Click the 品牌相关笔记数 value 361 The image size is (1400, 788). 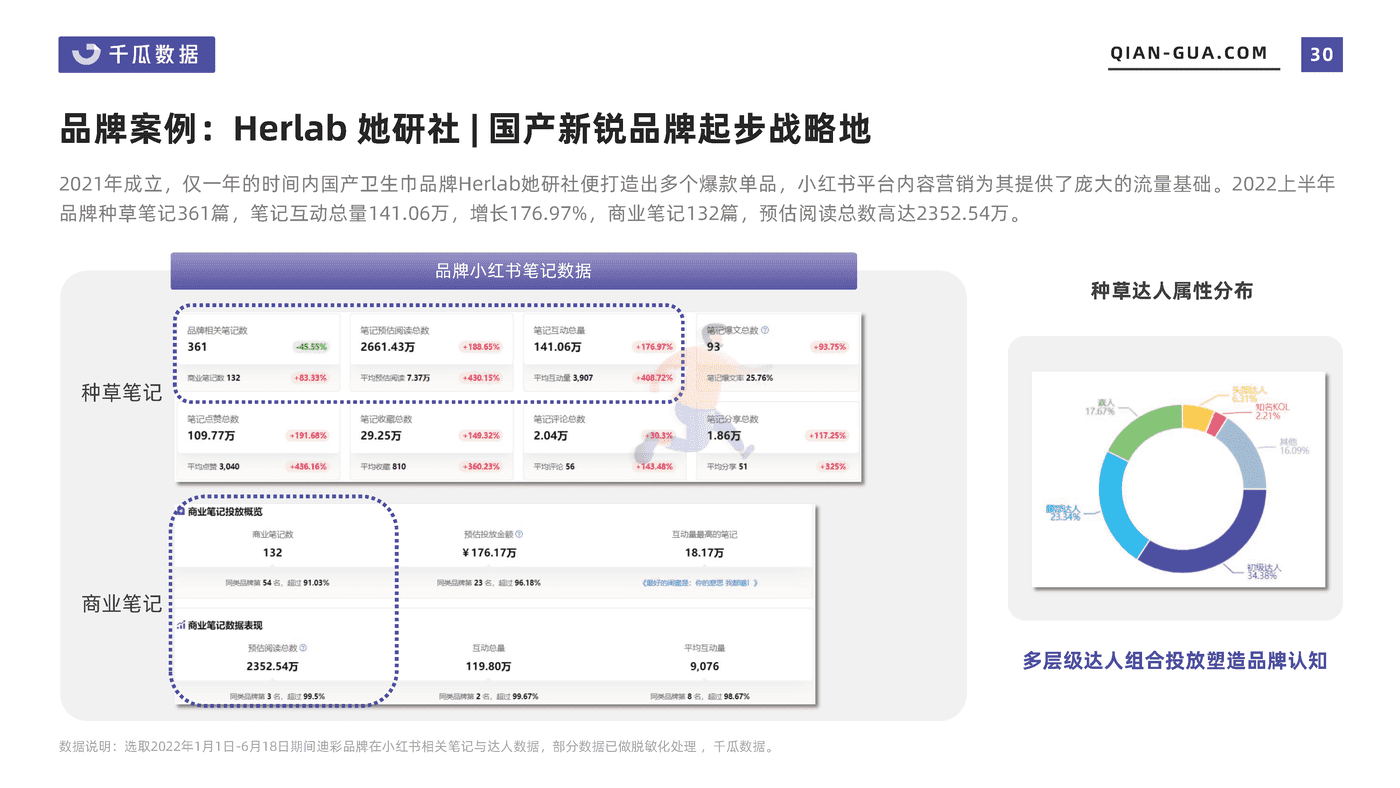(197, 347)
